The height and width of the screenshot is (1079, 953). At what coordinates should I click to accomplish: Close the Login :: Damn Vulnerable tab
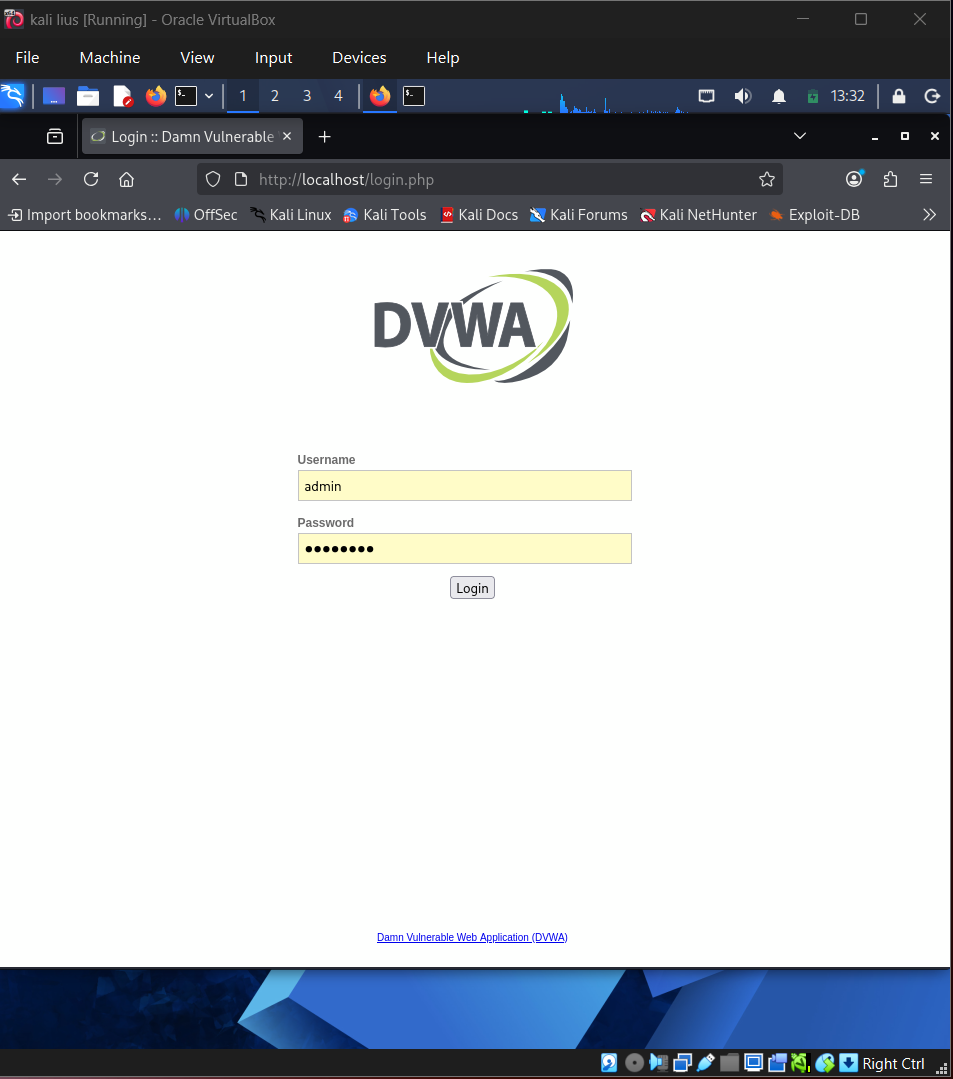click(287, 136)
